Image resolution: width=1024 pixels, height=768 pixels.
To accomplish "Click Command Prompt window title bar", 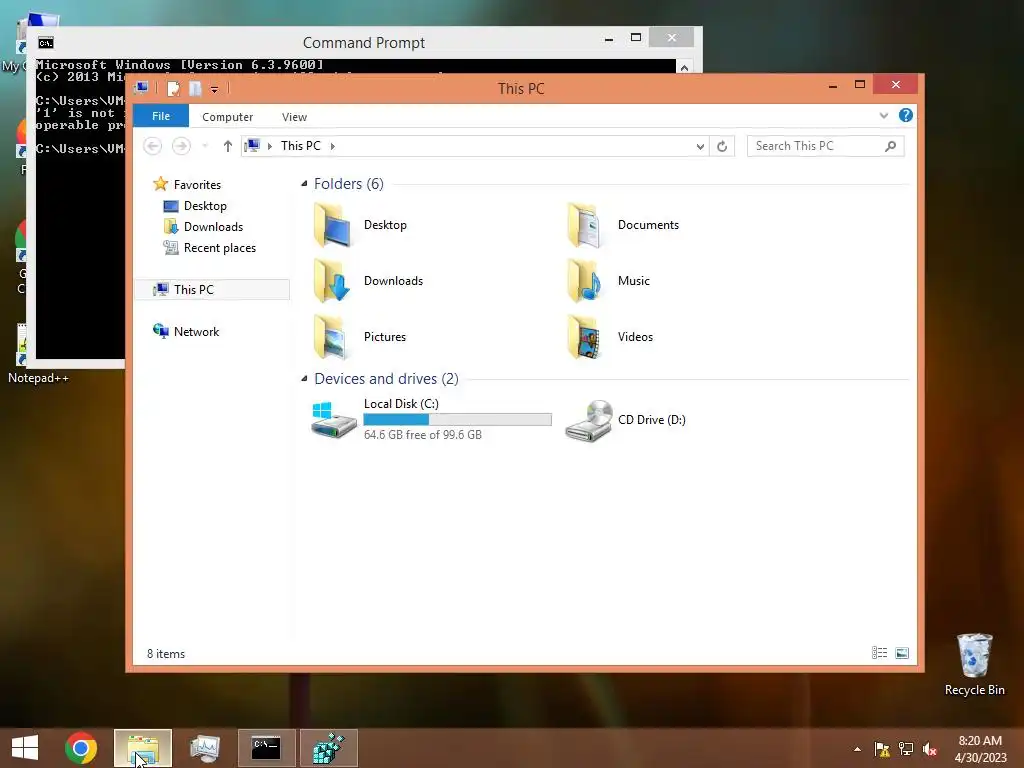I will [363, 43].
